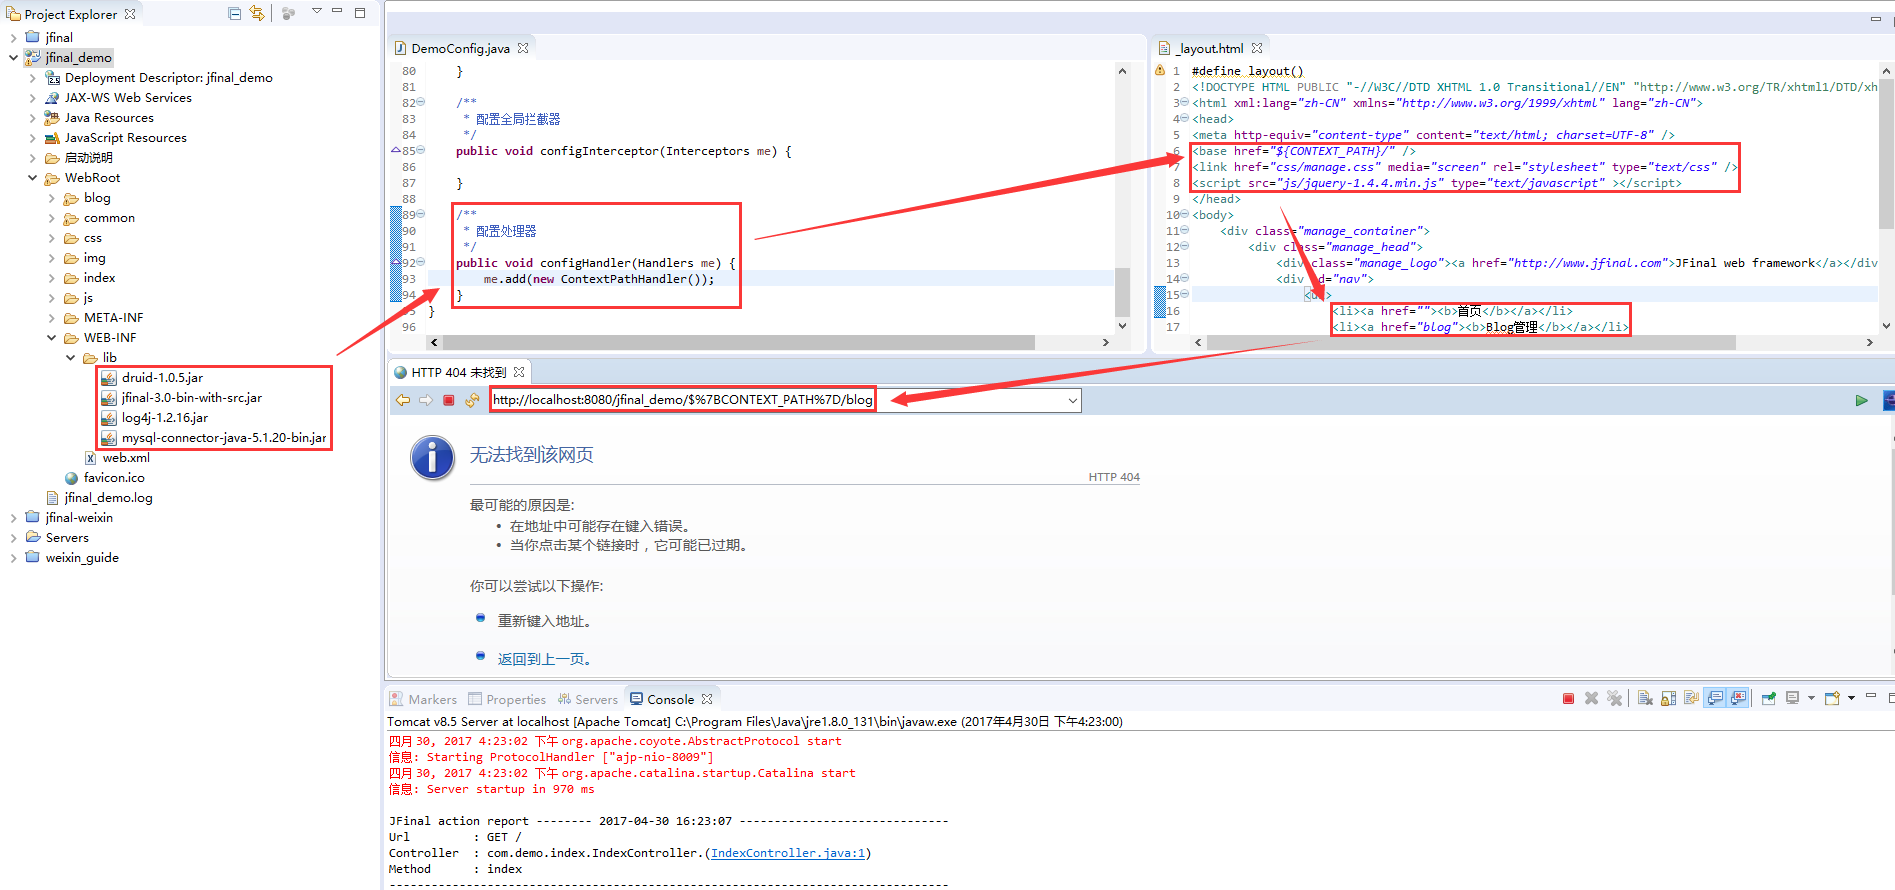Close the _layout.html editor tab
1895x890 pixels.
pyautogui.click(x=1257, y=48)
